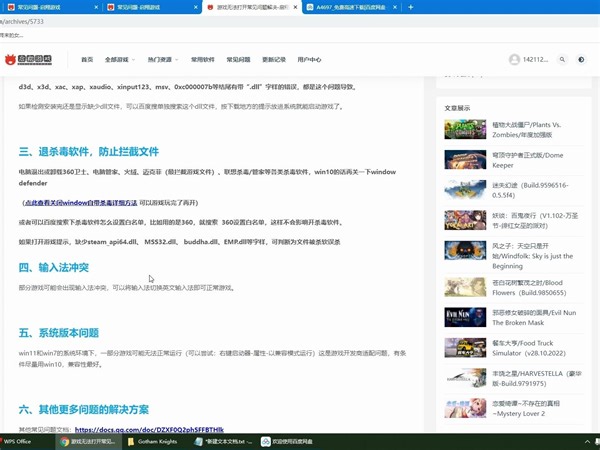Image resolution: width=600 pixels, height=450 pixels.
Task: Open the Build.9596516-0.5.5f4 article title
Action: (530, 190)
